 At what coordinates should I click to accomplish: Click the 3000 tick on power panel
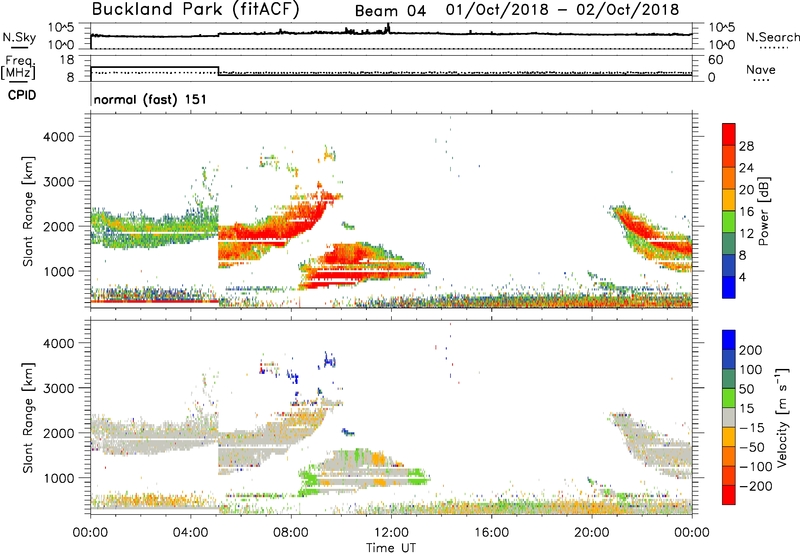click(59, 182)
